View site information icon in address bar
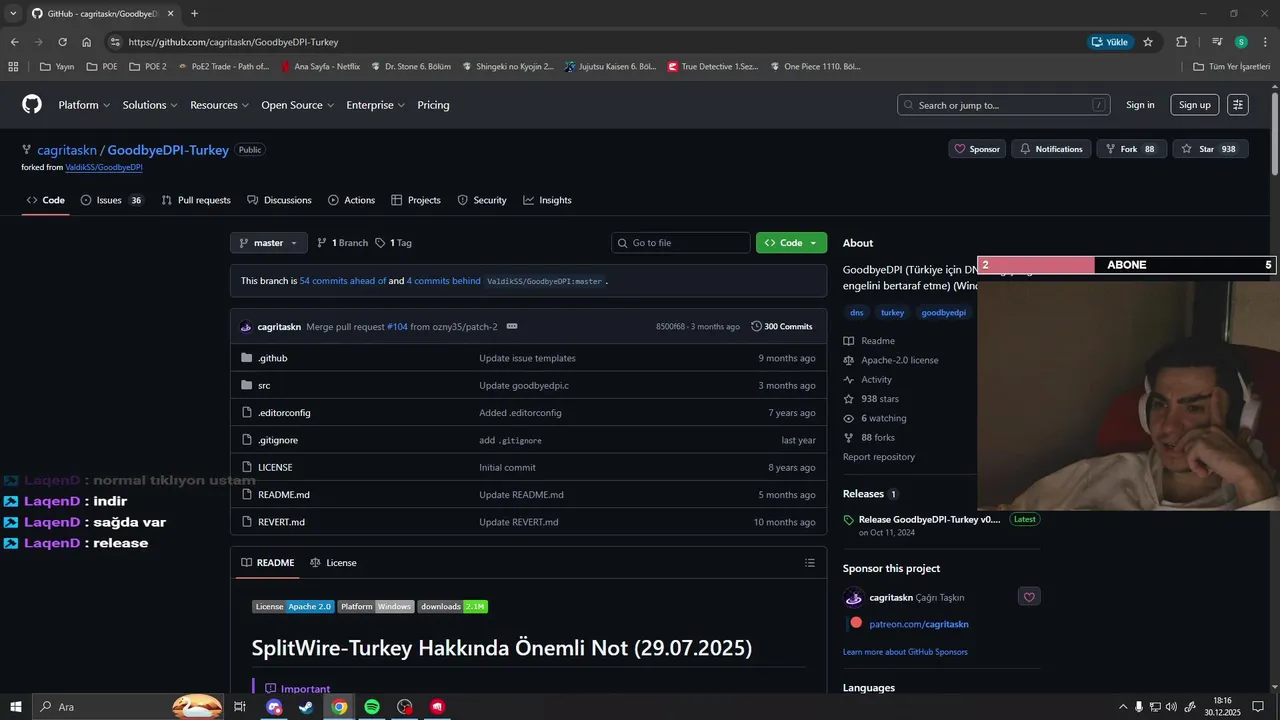This screenshot has height=720, width=1280. pos(115,42)
